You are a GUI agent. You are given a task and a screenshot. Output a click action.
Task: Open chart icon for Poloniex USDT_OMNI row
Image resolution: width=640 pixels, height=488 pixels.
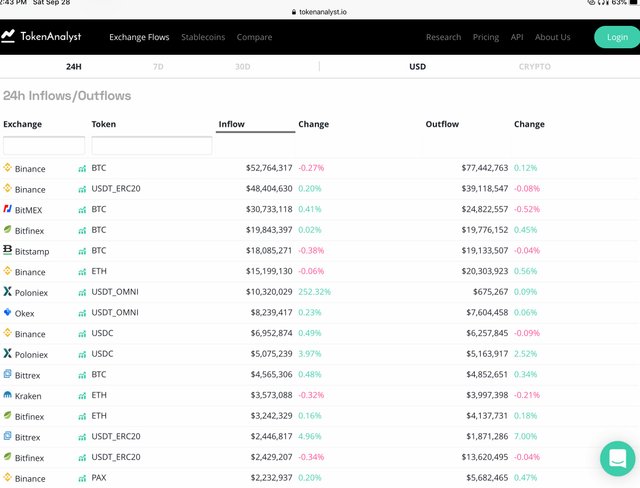click(x=82, y=293)
